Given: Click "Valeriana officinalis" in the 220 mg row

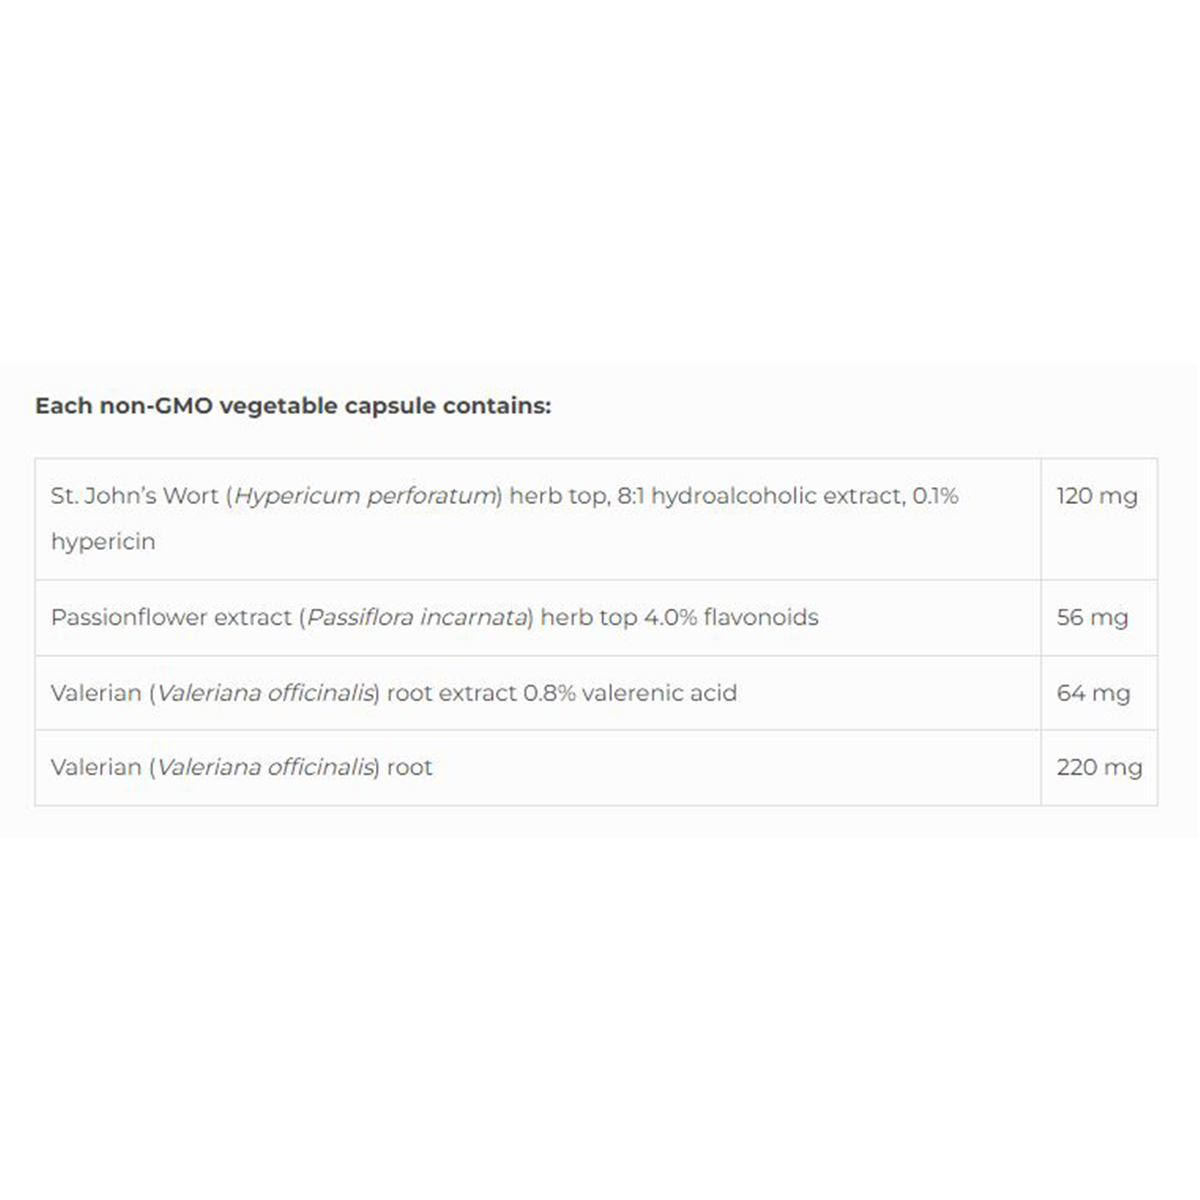Looking at the screenshot, I should pyautogui.click(x=265, y=768).
